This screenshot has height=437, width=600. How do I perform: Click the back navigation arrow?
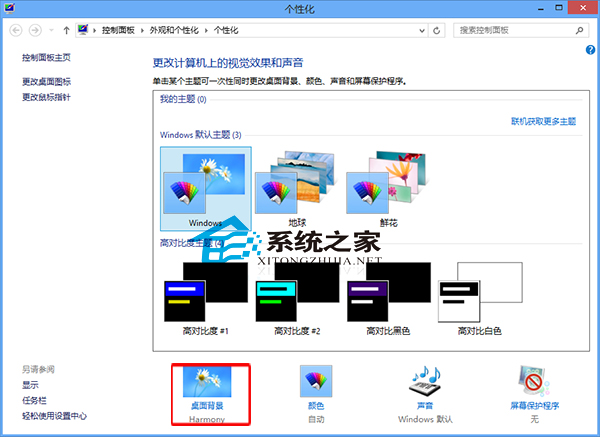18,31
